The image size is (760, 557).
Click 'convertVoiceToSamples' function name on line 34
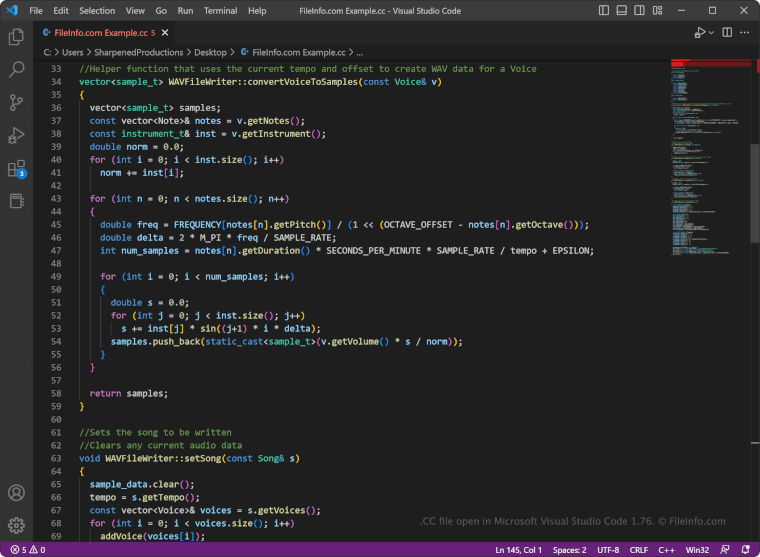[302, 81]
